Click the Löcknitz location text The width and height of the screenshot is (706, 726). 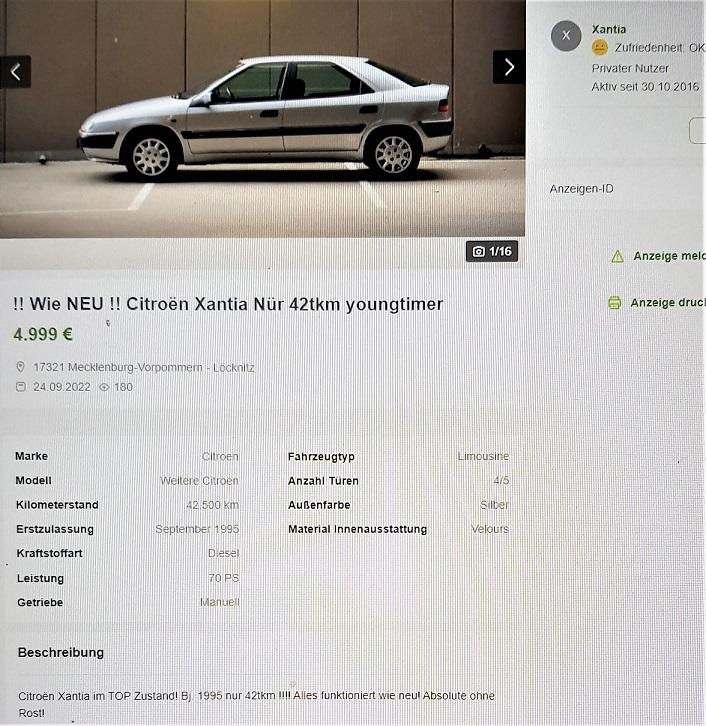pos(233,368)
